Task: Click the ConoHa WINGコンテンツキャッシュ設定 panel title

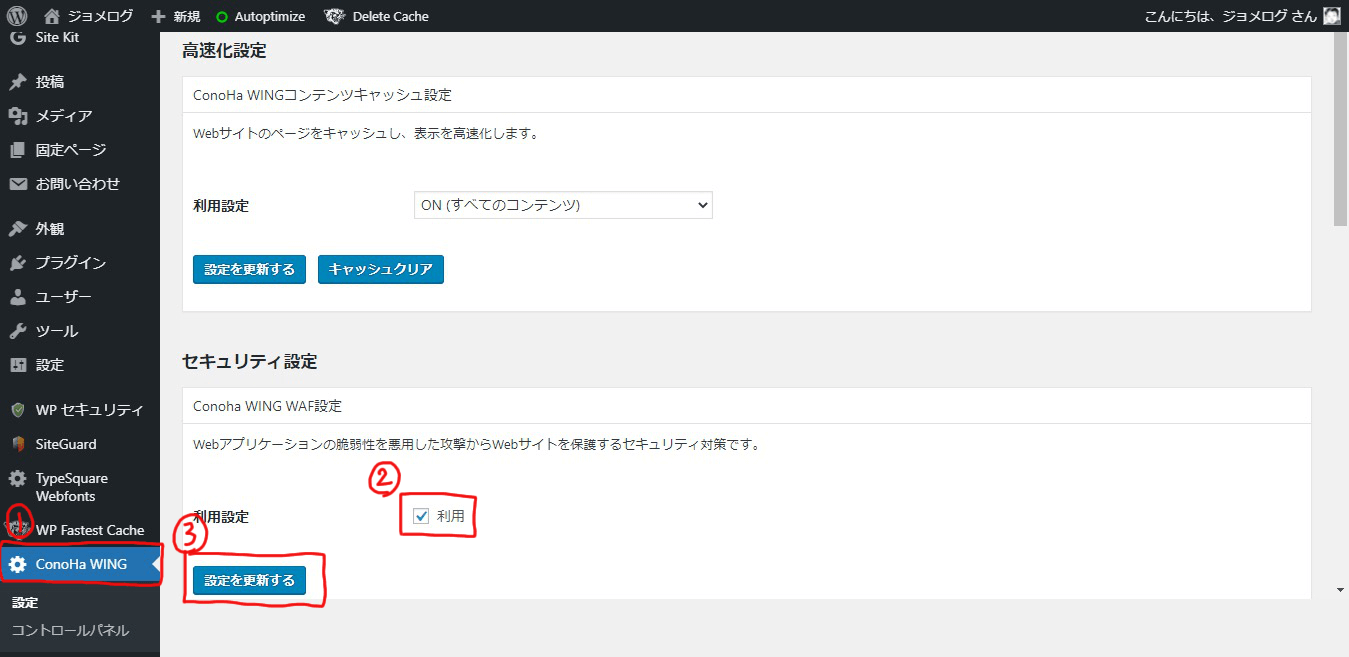Action: pyautogui.click(x=322, y=95)
